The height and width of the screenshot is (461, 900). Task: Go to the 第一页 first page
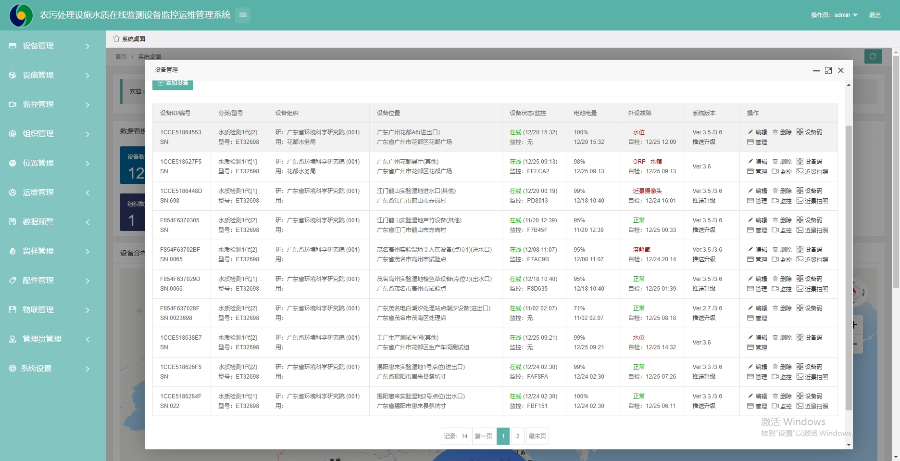[483, 436]
